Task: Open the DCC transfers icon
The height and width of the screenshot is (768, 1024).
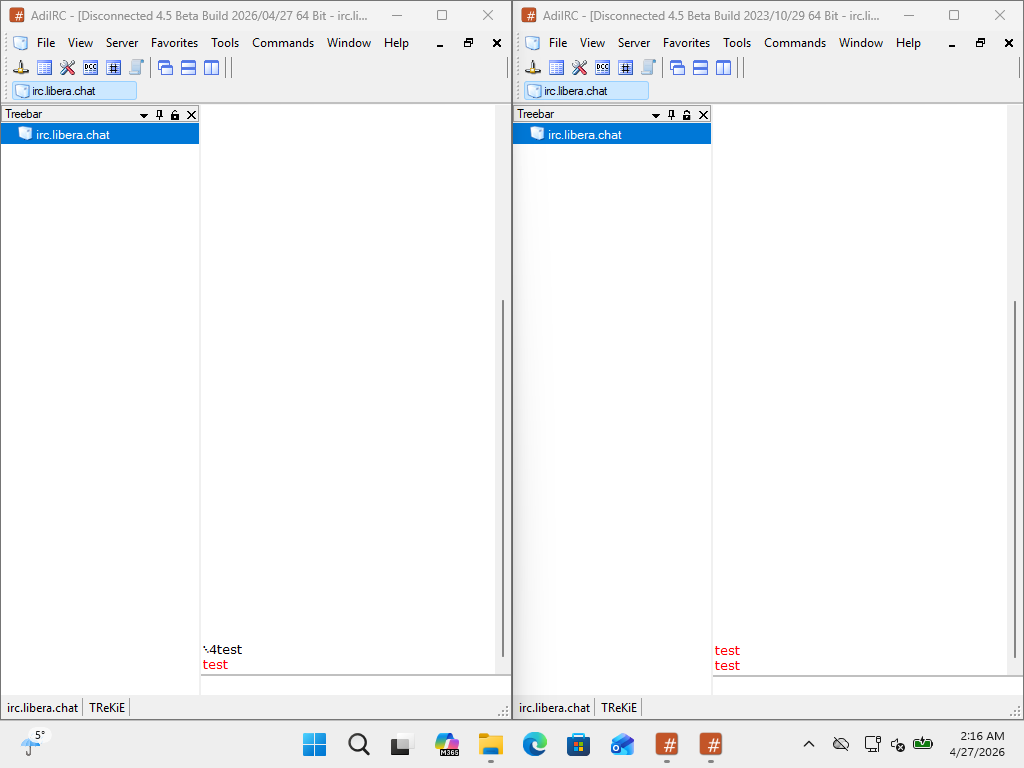Action: point(91,67)
